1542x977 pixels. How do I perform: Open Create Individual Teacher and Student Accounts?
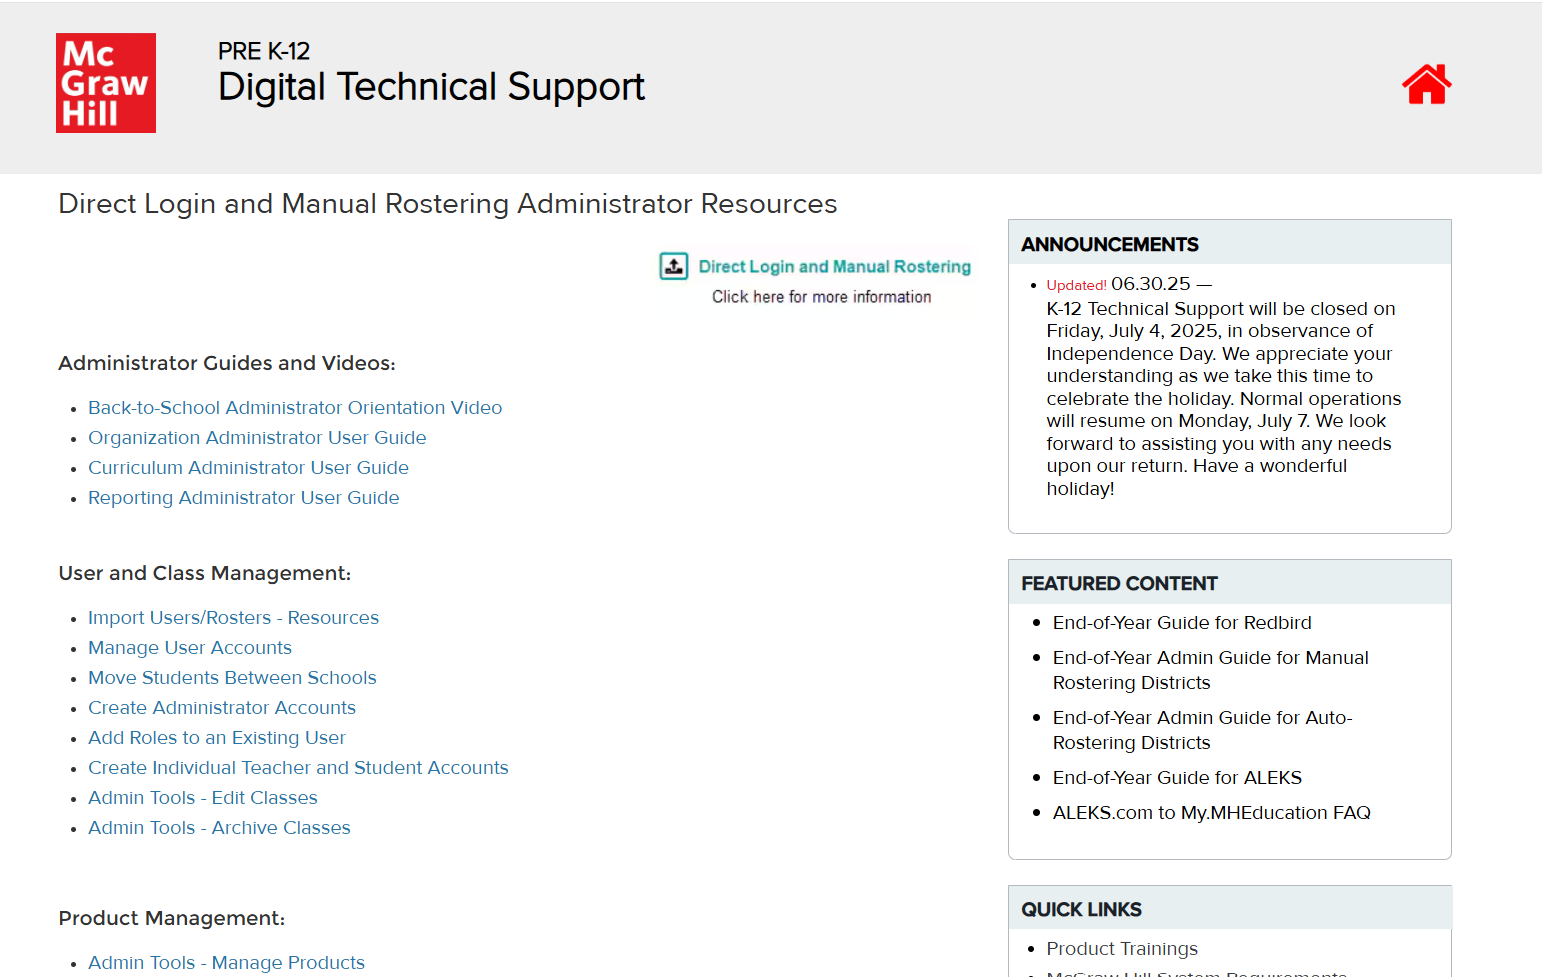298,768
